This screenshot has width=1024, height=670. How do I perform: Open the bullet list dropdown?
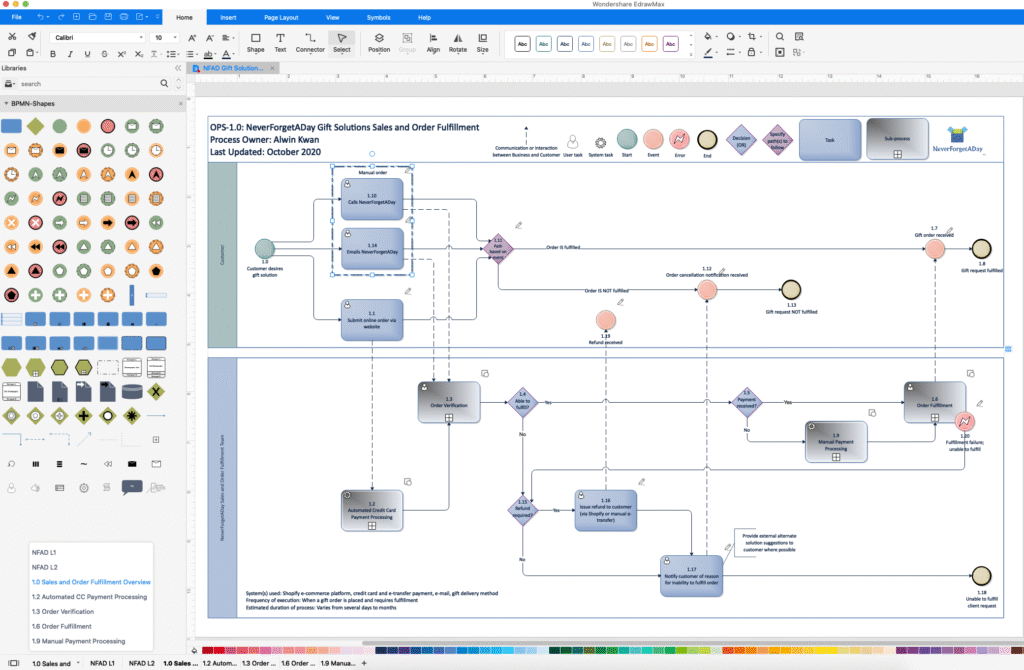click(191, 54)
